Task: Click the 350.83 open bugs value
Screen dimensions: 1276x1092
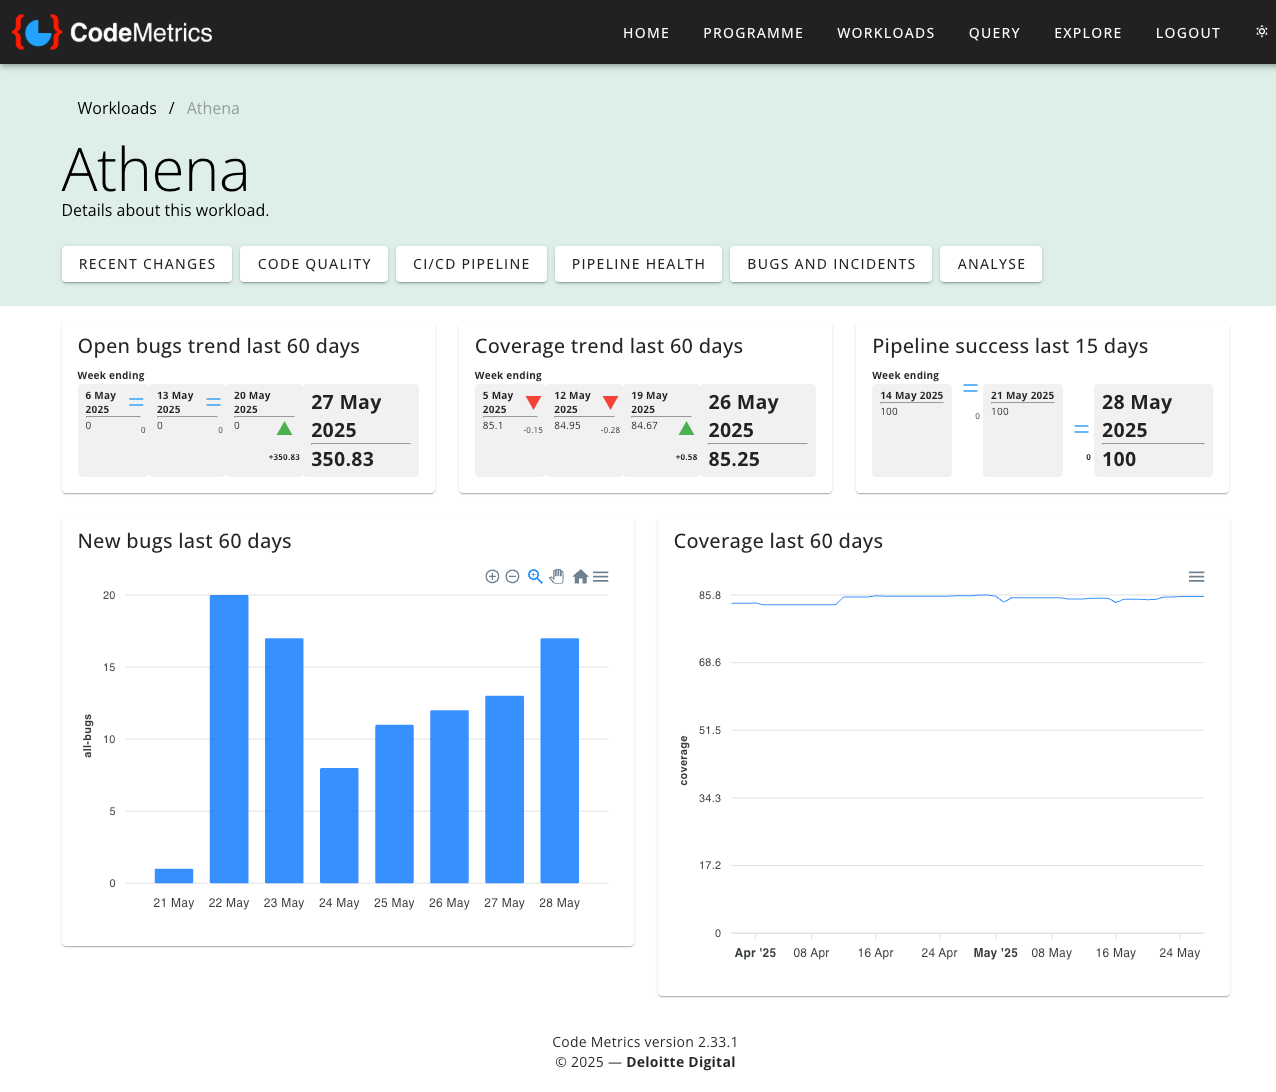Action: (342, 459)
